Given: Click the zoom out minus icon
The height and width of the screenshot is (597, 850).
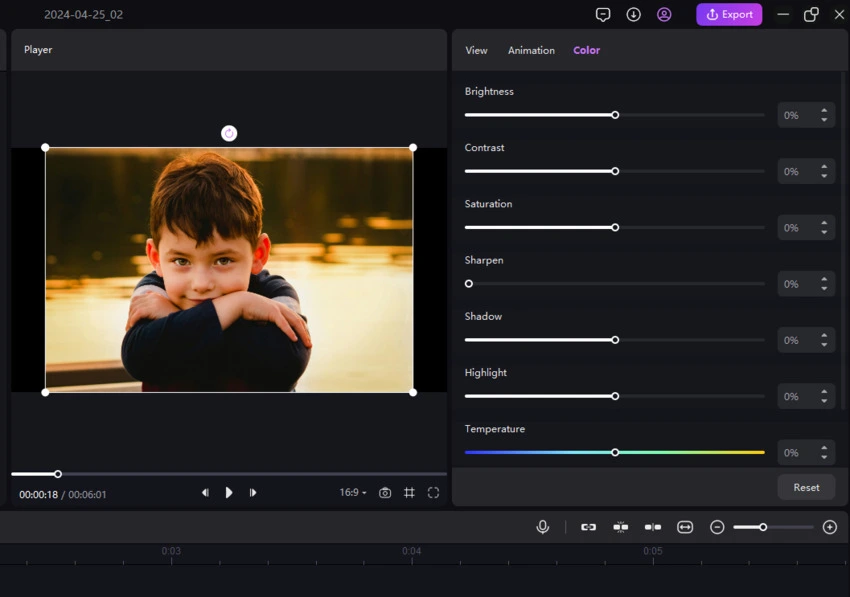Looking at the screenshot, I should click(x=717, y=527).
